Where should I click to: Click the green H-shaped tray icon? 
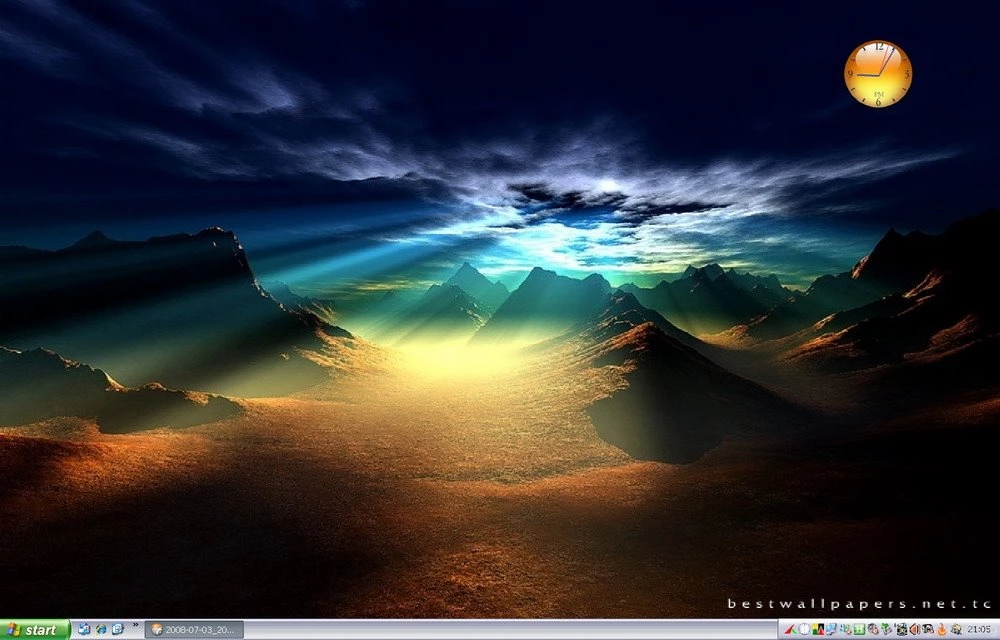[858, 631]
